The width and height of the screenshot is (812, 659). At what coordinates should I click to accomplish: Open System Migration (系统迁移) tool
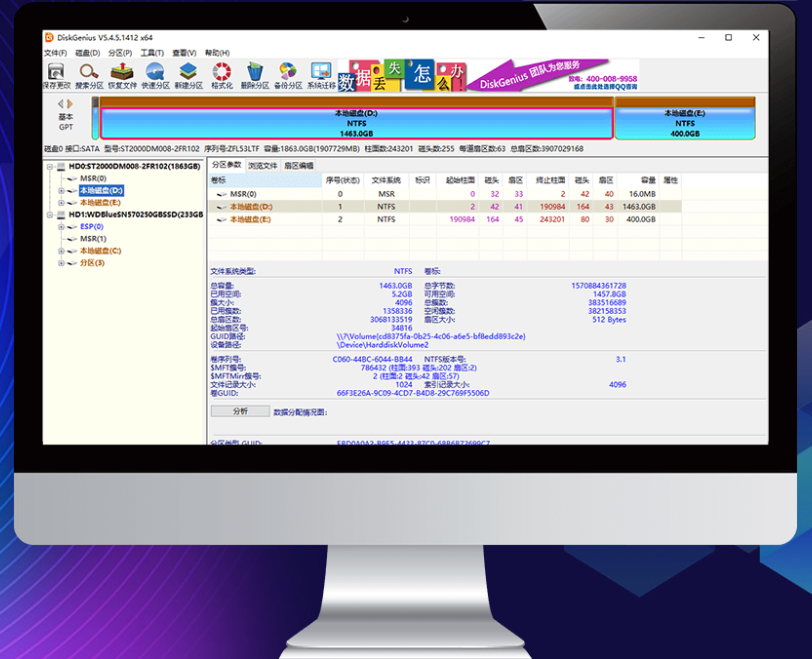pos(321,76)
